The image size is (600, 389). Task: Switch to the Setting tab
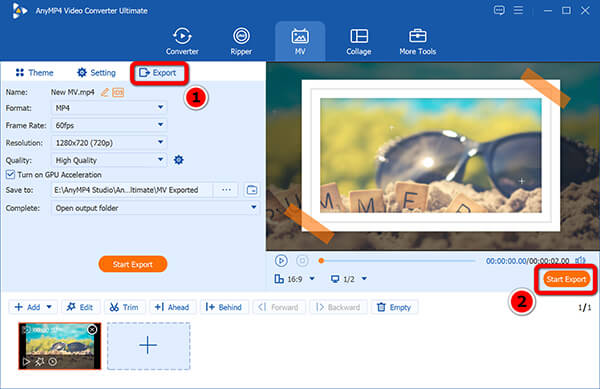[x=96, y=73]
